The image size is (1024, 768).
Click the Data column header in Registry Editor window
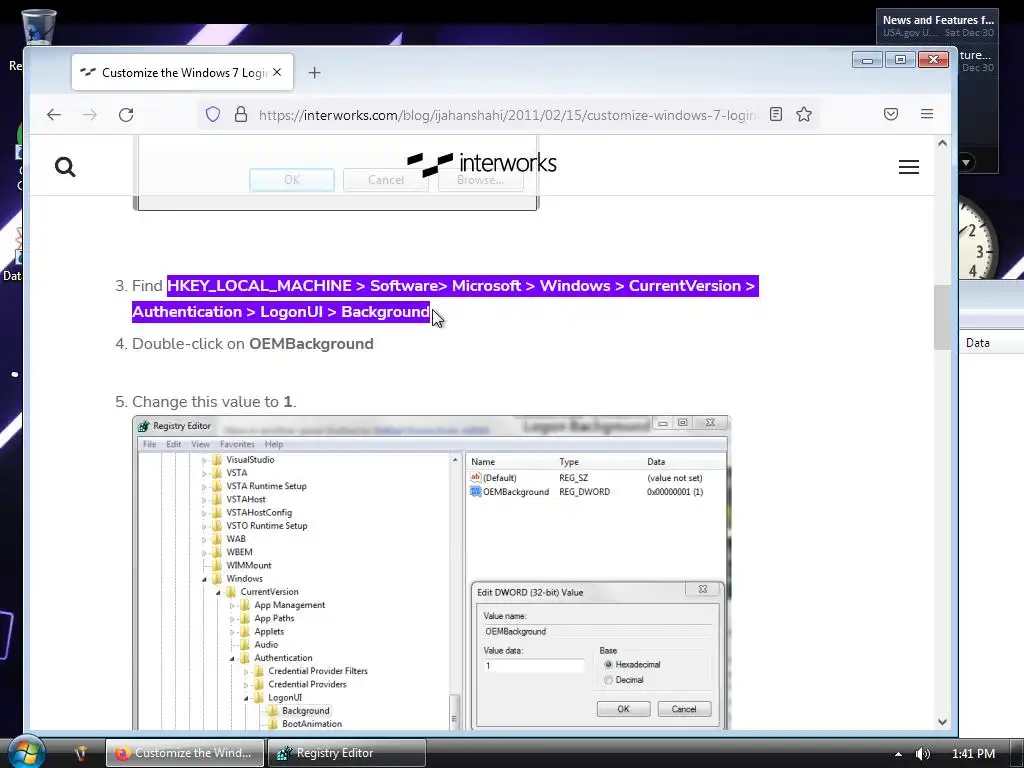click(x=978, y=343)
